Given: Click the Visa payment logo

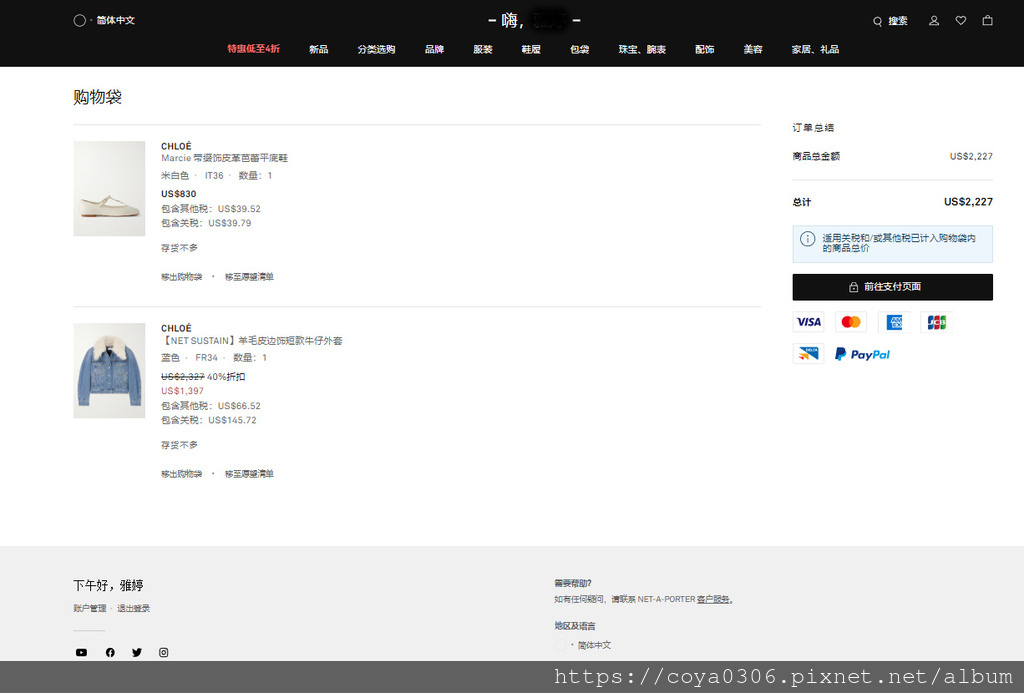Looking at the screenshot, I should [808, 322].
